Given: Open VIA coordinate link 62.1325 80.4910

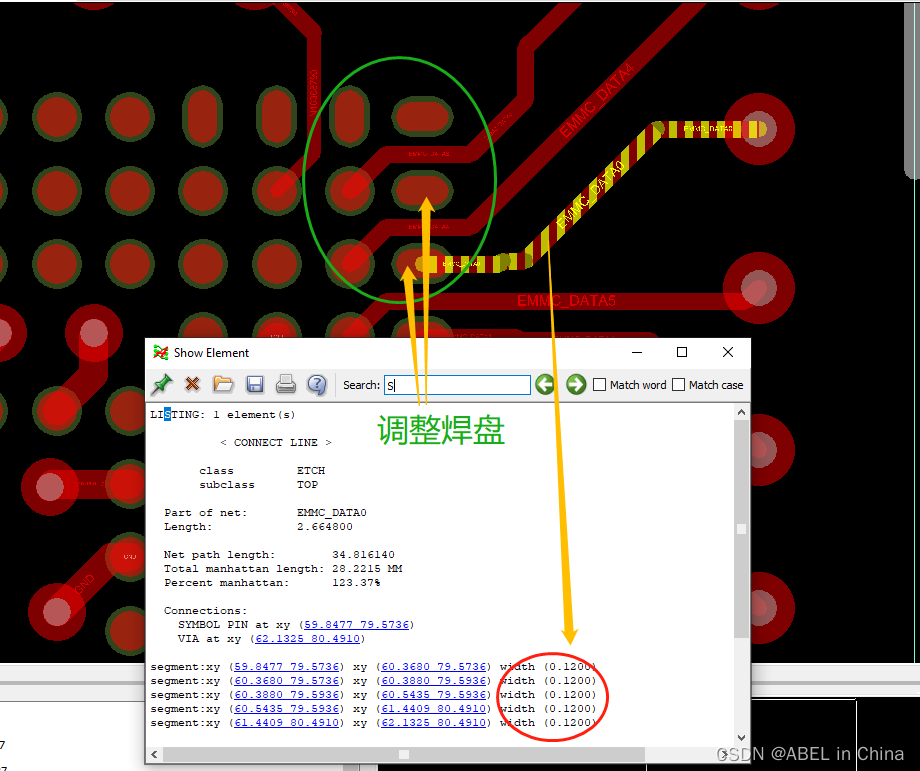Looking at the screenshot, I should (x=307, y=638).
